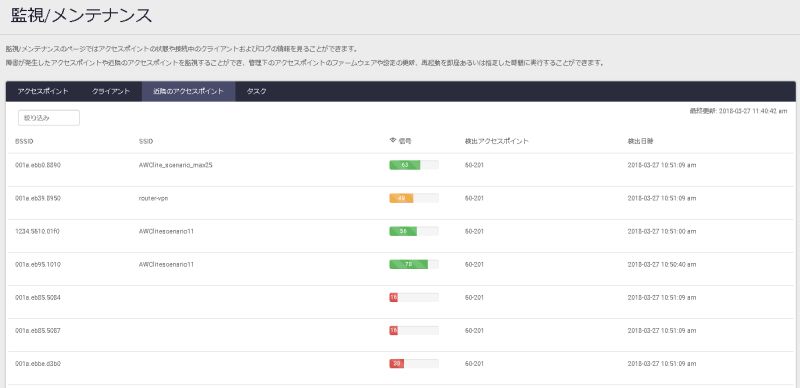This screenshot has height=388, width=800.
Task: Select the router-vpn SSID entry
Action: point(153,198)
